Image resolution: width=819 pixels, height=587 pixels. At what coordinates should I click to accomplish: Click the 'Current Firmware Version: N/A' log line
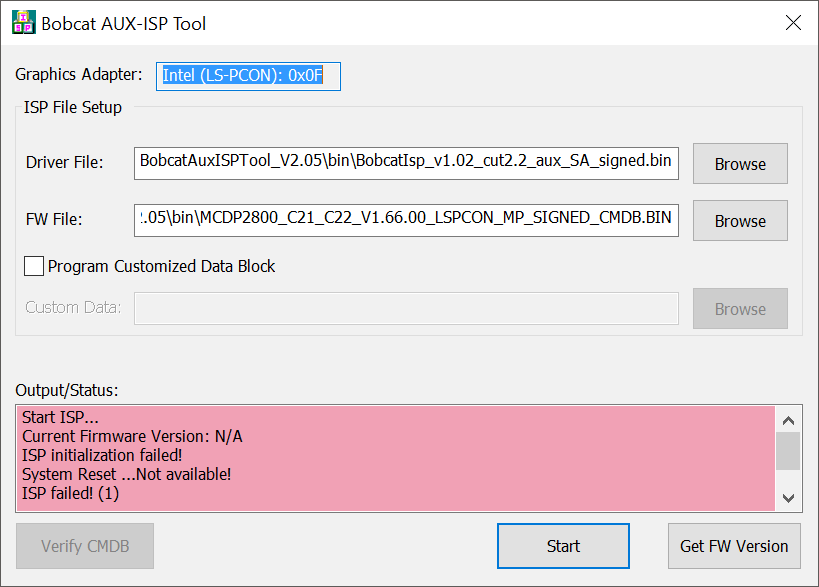coord(132,436)
